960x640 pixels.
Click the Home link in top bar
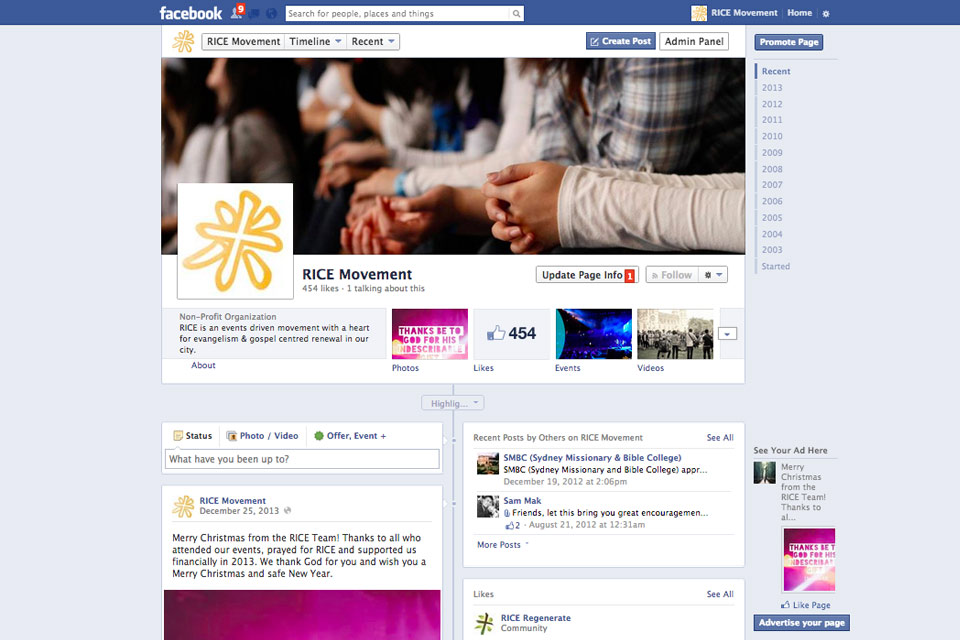pos(800,13)
